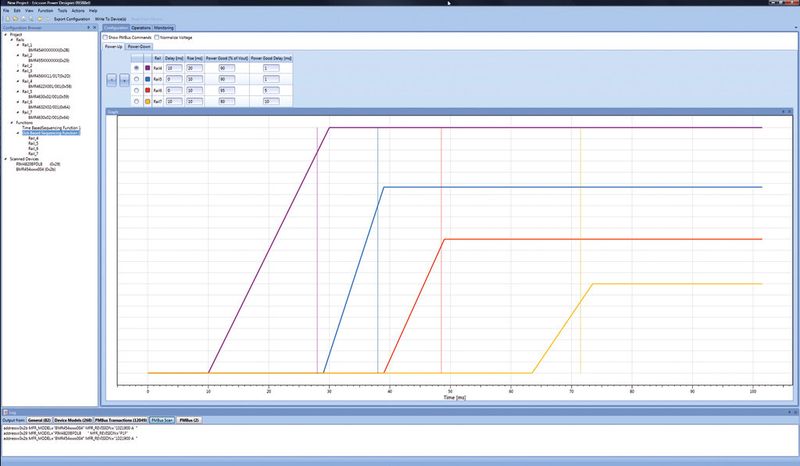
Task: Pin the Graph panel
Action: tap(783, 111)
